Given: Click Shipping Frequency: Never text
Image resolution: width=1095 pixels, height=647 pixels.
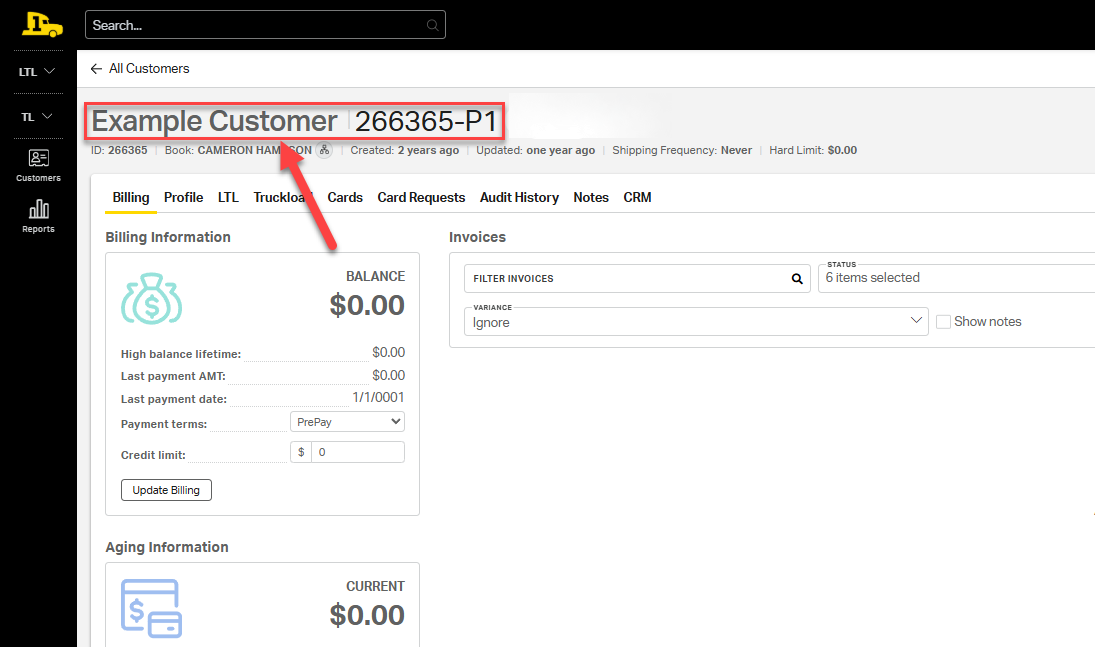Looking at the screenshot, I should pyautogui.click(x=682, y=150).
